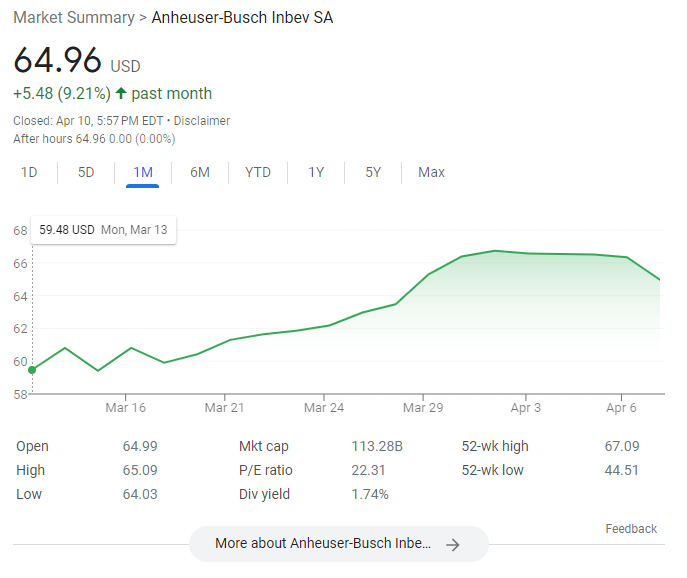
Task: Click the arrow icon on More about button
Action: pyautogui.click(x=453, y=545)
